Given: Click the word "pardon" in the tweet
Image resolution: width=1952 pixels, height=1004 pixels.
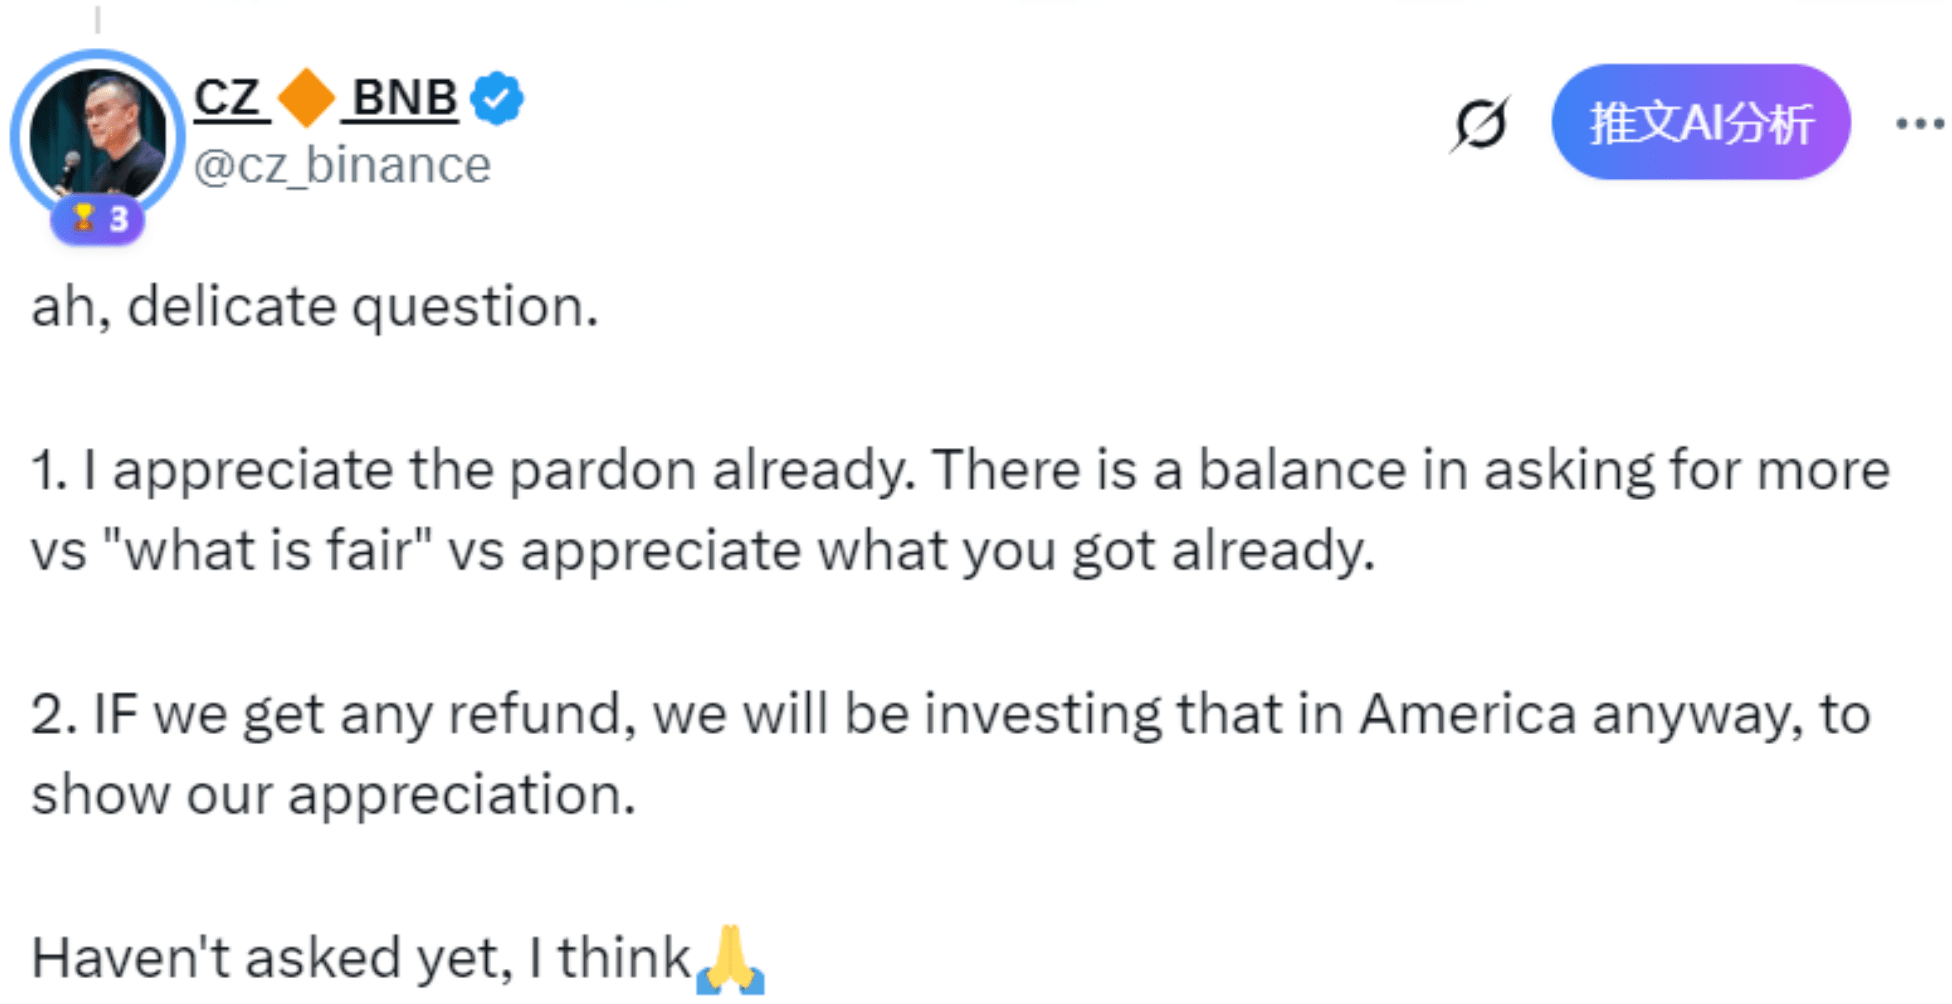Looking at the screenshot, I should (x=602, y=470).
